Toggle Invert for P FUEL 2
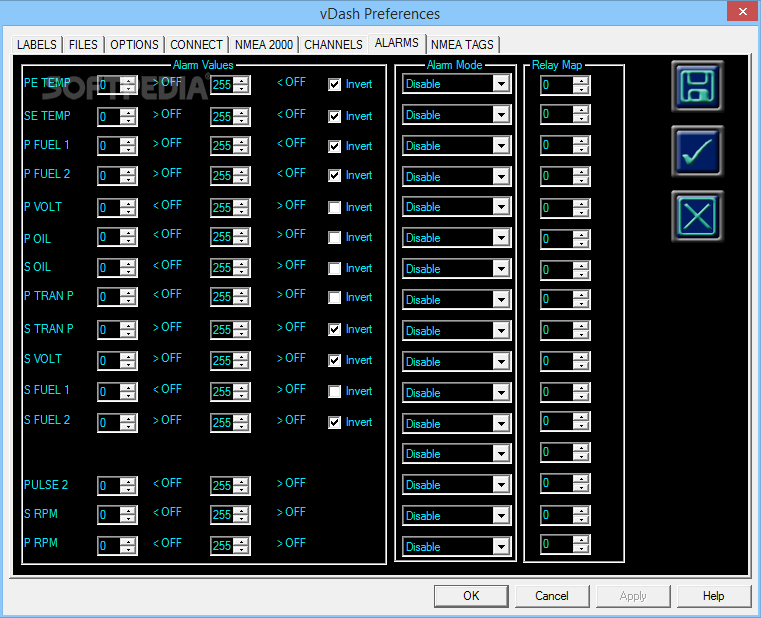Viewport: 761px width, 618px height. 334,175
